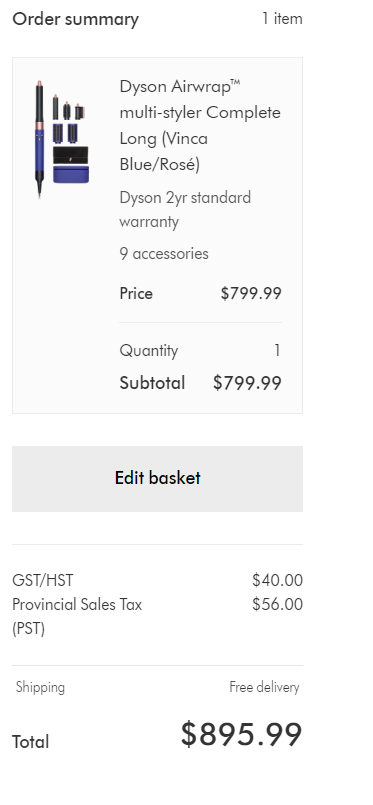Click the Order summary heading
The width and height of the screenshot is (373, 805).
pos(75,20)
